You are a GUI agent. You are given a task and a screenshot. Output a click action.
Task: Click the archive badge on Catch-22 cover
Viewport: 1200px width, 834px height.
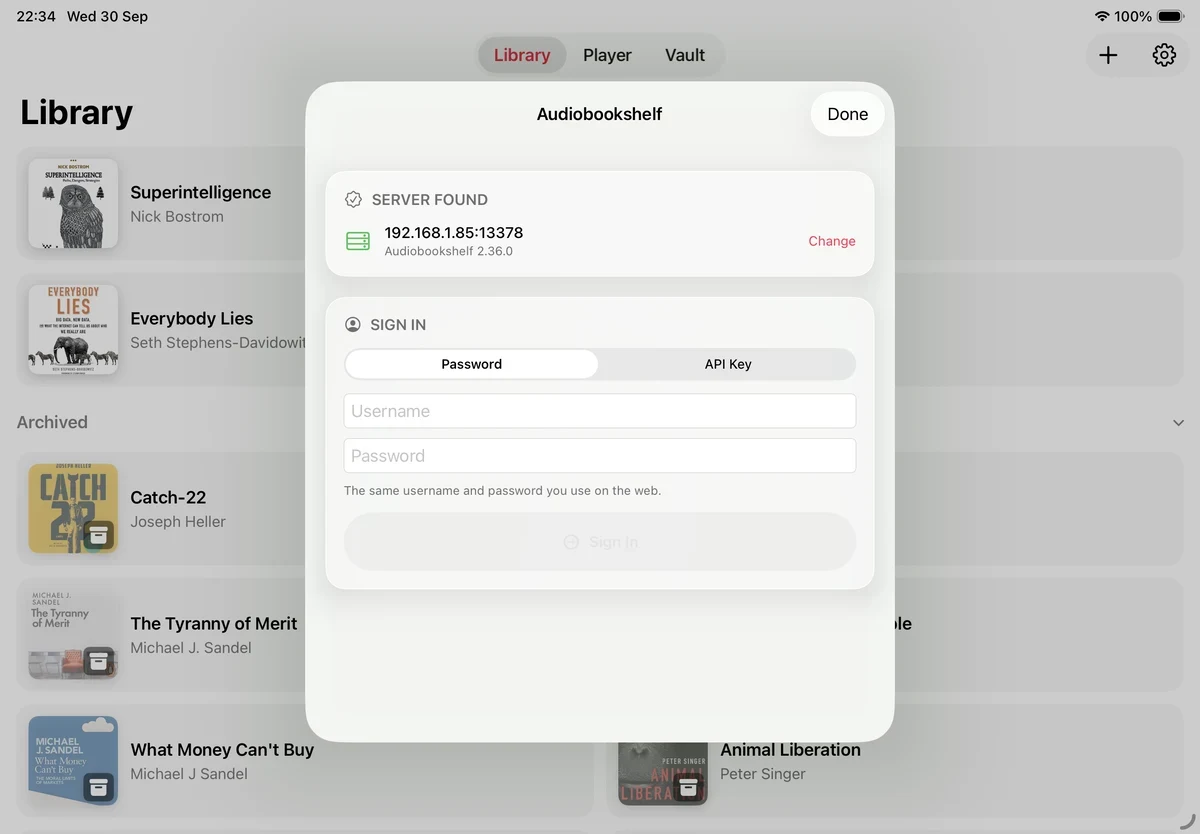(98, 536)
